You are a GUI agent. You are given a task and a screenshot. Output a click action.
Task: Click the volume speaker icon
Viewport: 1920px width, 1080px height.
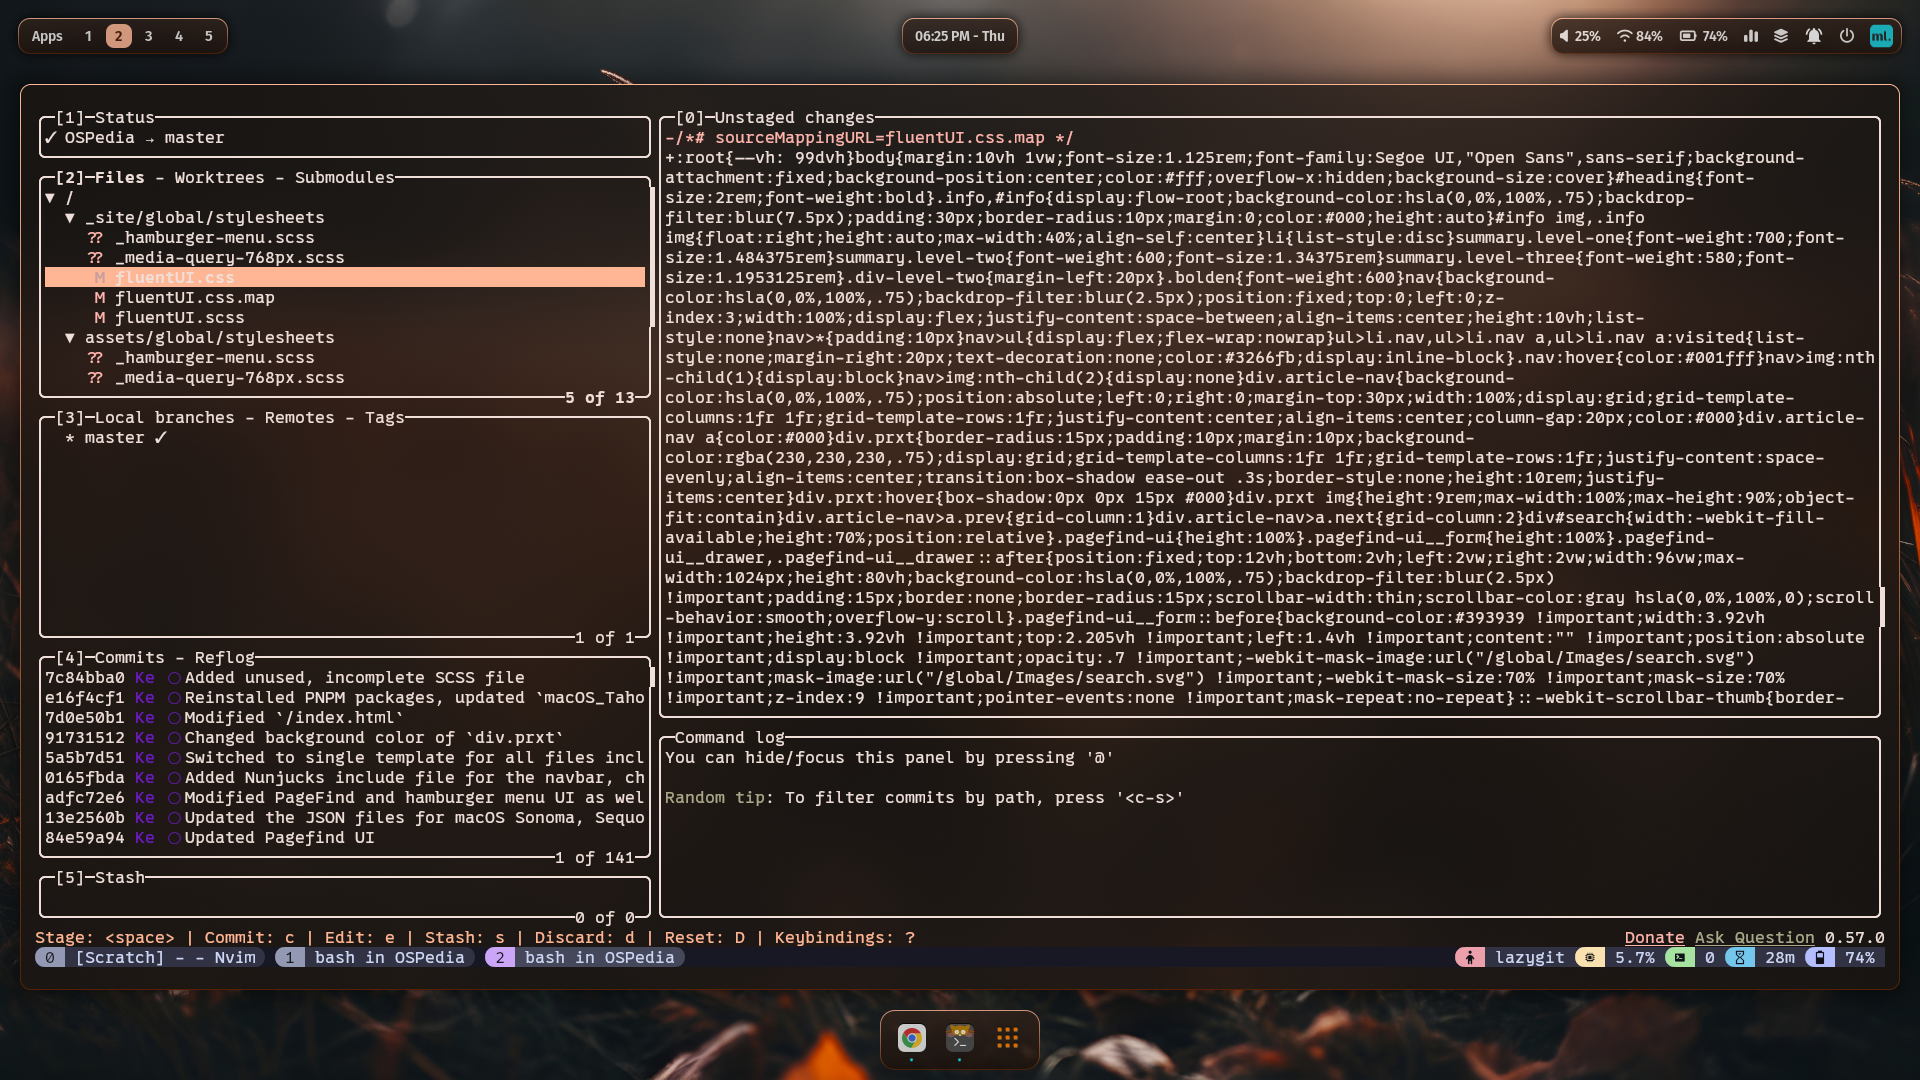click(1564, 36)
